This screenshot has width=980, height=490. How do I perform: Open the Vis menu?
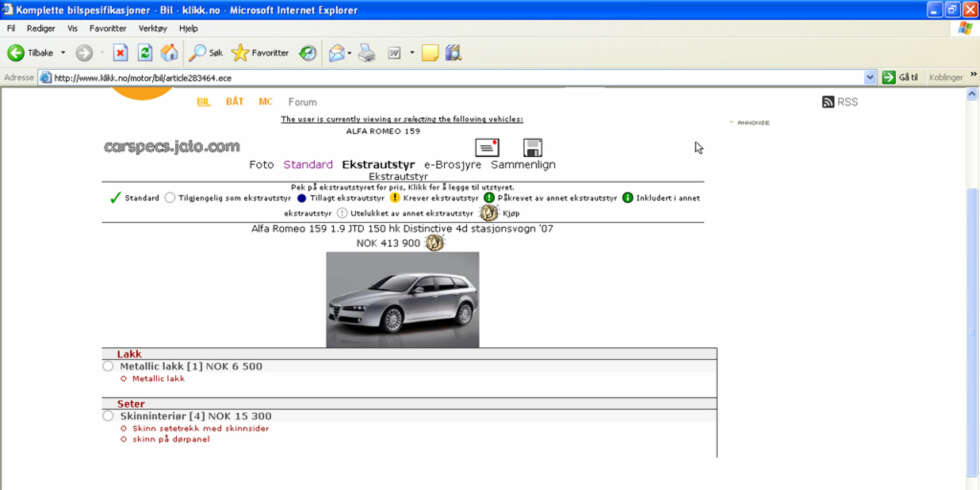point(72,28)
